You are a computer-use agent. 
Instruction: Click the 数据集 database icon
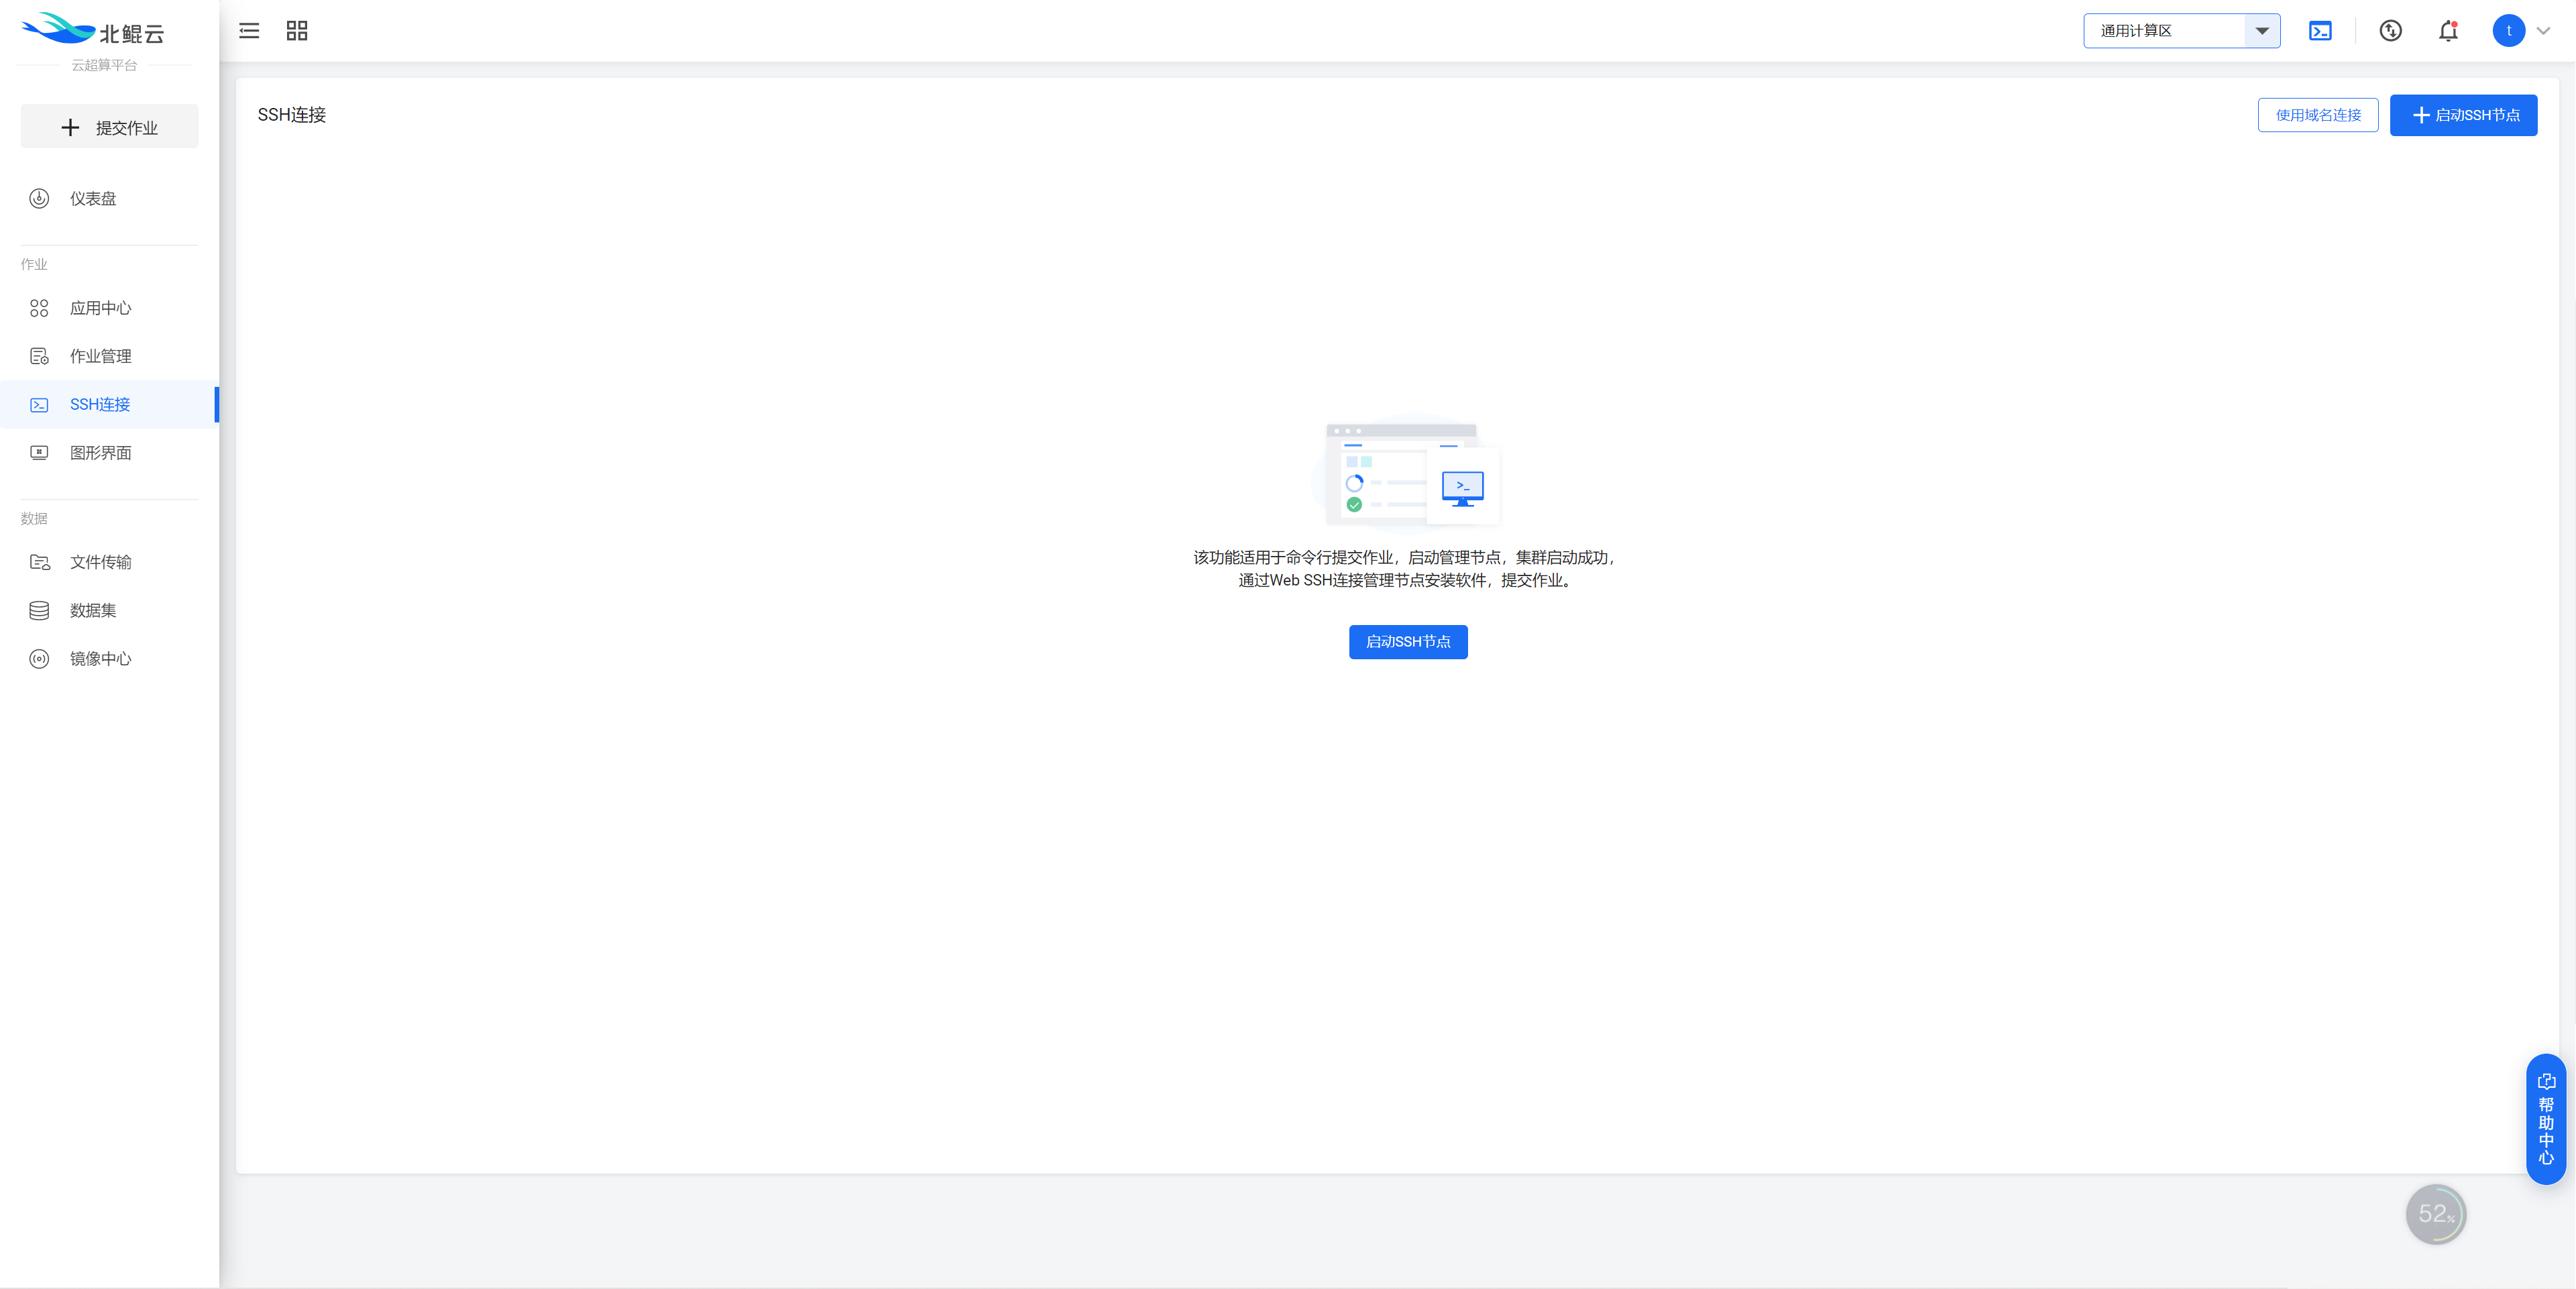39,610
